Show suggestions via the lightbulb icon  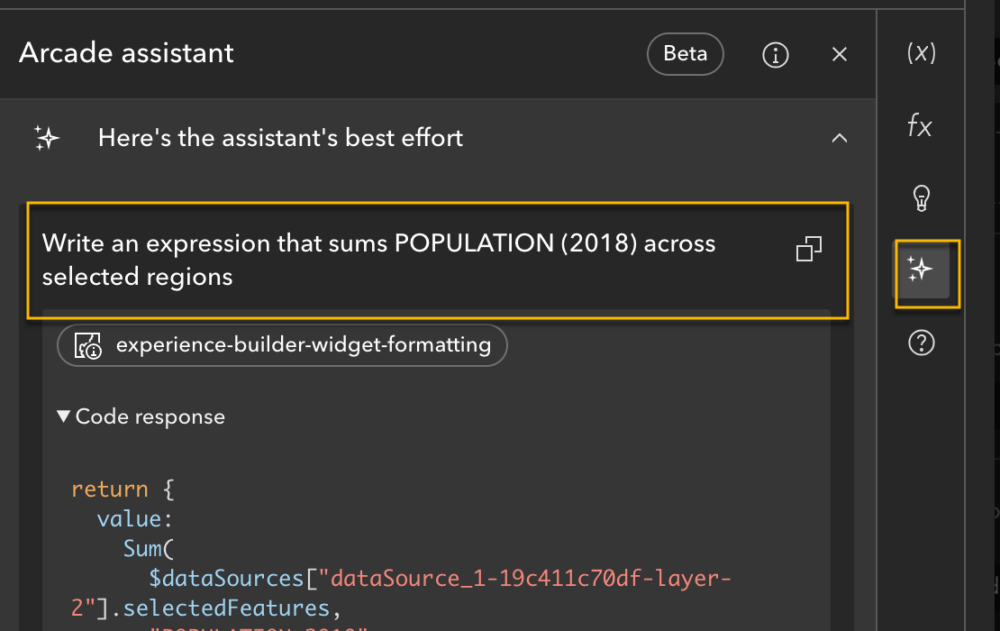click(921, 199)
